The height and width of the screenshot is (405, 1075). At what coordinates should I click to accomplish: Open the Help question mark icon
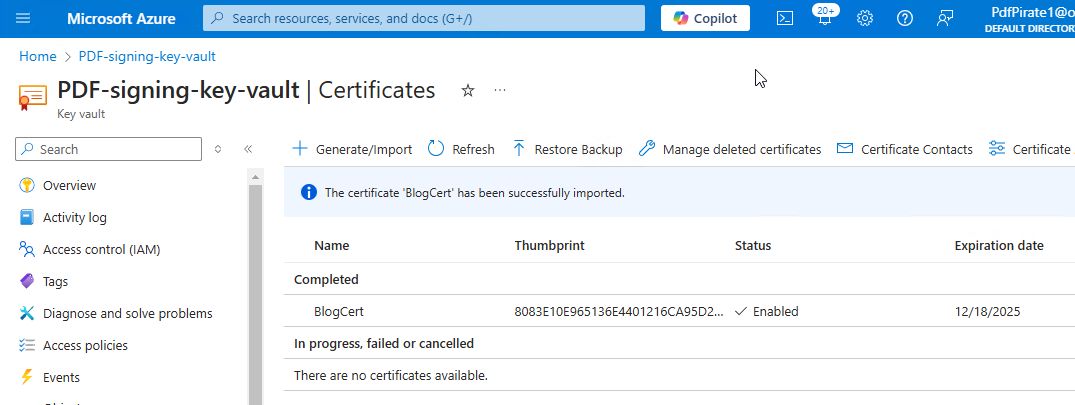pyautogui.click(x=905, y=19)
